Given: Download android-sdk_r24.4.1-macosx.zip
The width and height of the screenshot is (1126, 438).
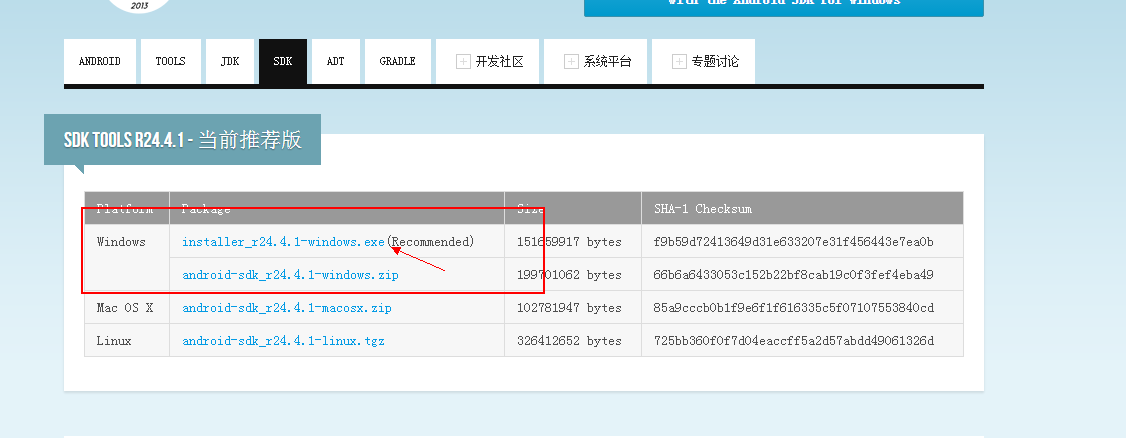Looking at the screenshot, I should pyautogui.click(x=287, y=308).
